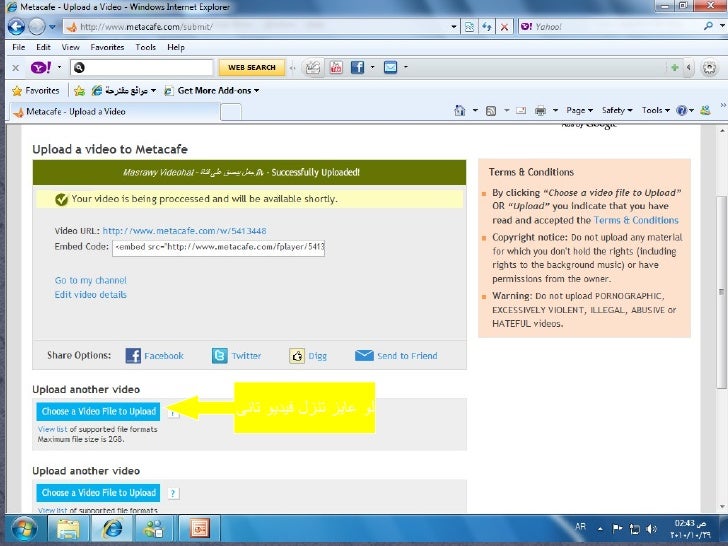Image resolution: width=728 pixels, height=546 pixels.
Task: Open the Home icon in command bar
Action: pos(460,110)
